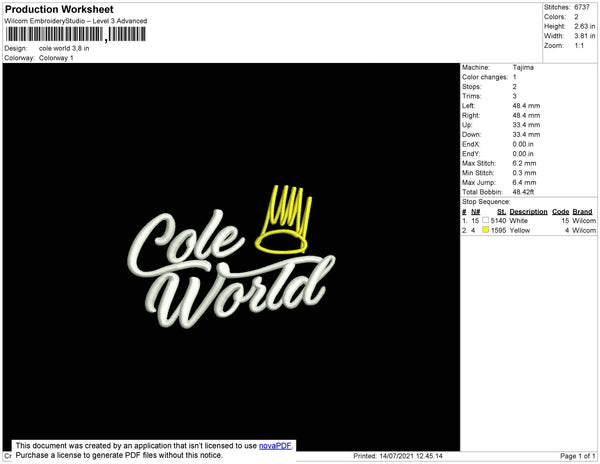Click the Yellow description in stop sequence

pos(520,230)
